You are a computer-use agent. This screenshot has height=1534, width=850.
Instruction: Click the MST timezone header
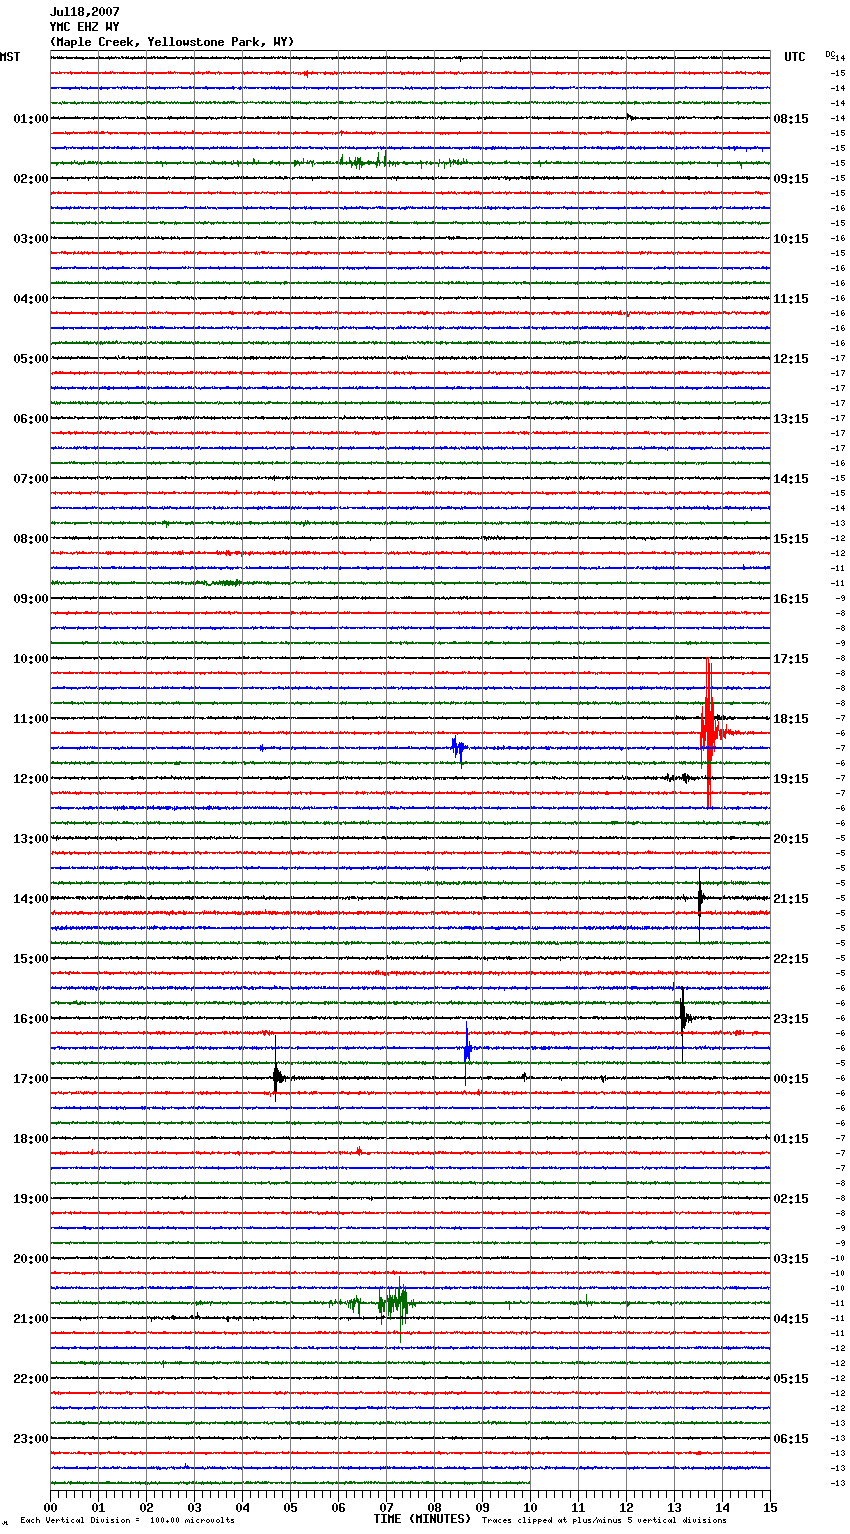10,57
